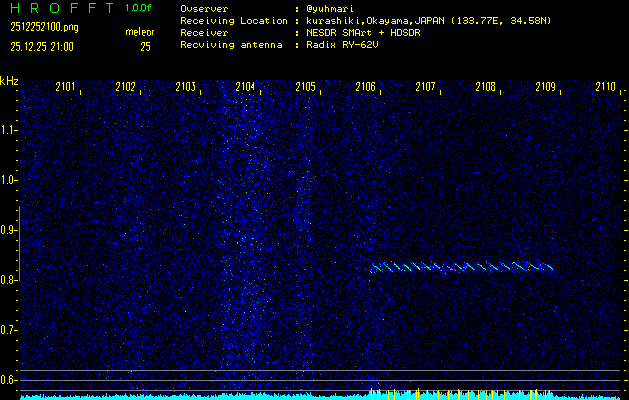Image resolution: width=629 pixels, height=400 pixels.
Task: Select the location text kurashiki,Okayama,JAPAN
Action: coord(376,21)
